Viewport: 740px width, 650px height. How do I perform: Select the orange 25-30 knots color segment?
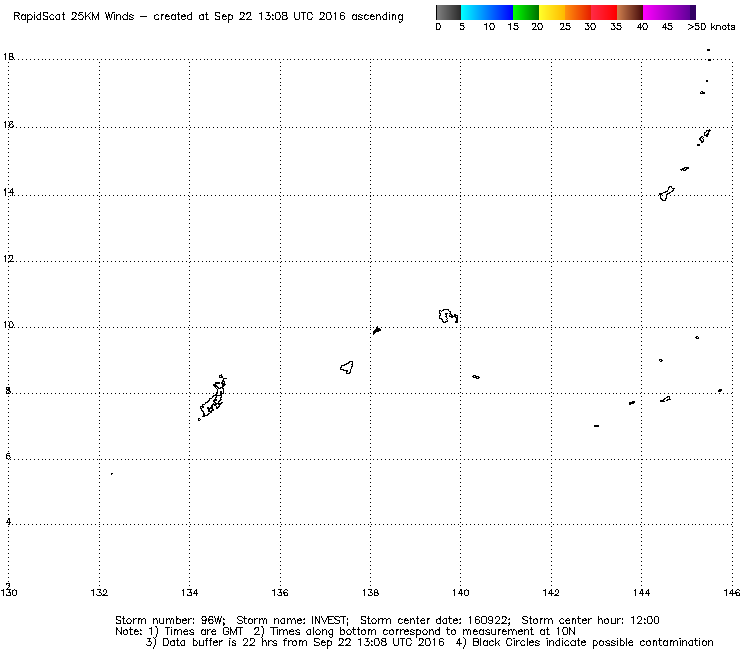[x=578, y=12]
